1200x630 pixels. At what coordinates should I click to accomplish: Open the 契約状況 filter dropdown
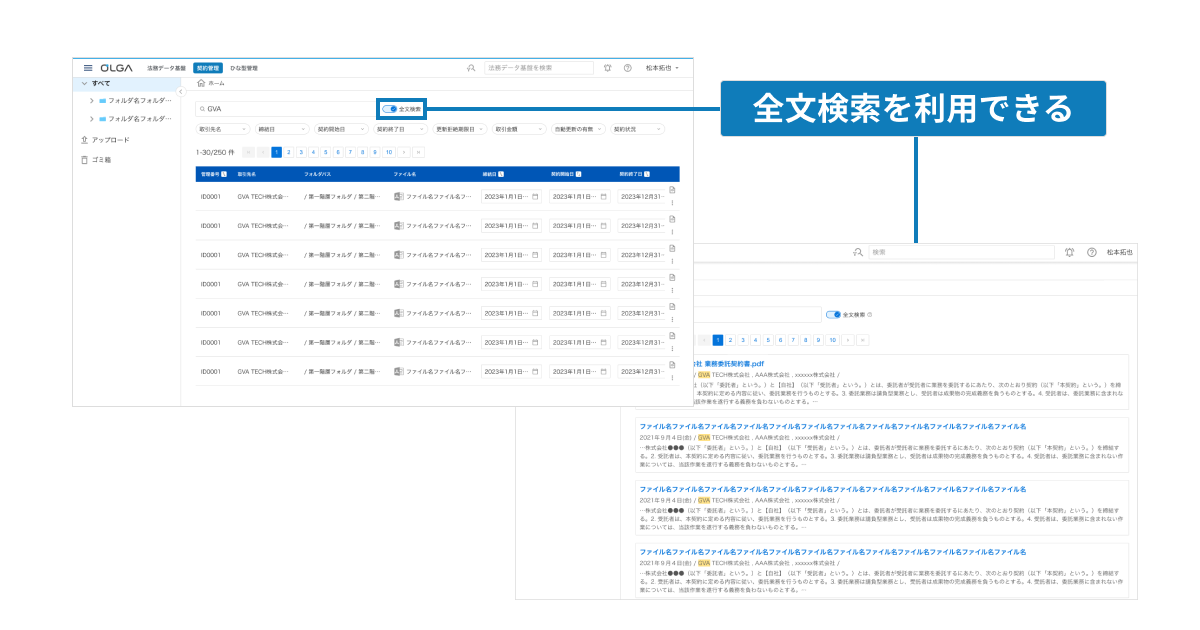tap(637, 129)
